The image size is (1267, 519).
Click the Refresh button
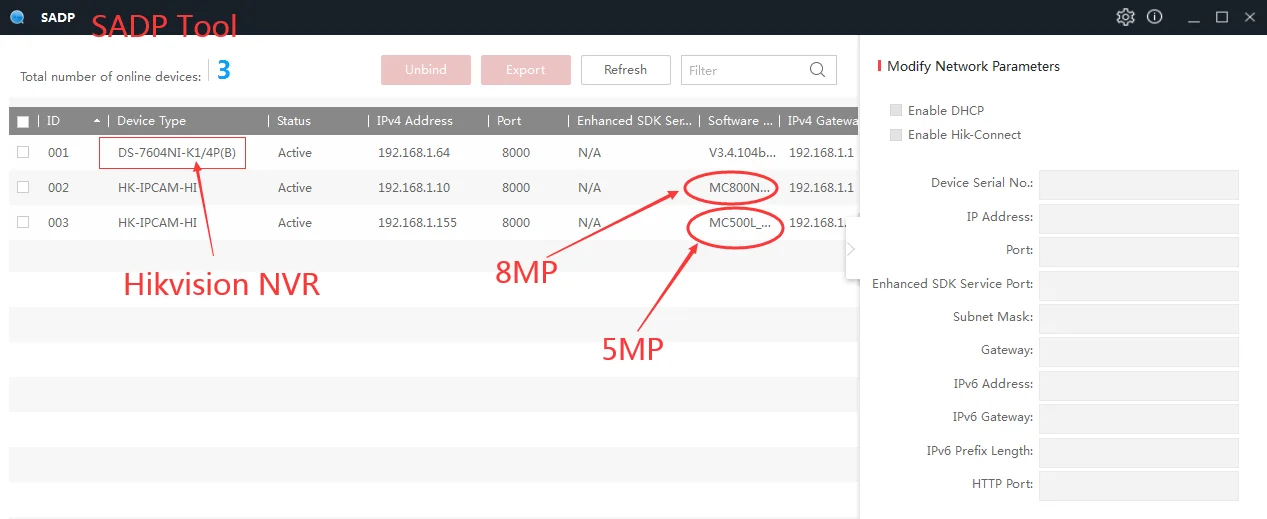[x=626, y=70]
